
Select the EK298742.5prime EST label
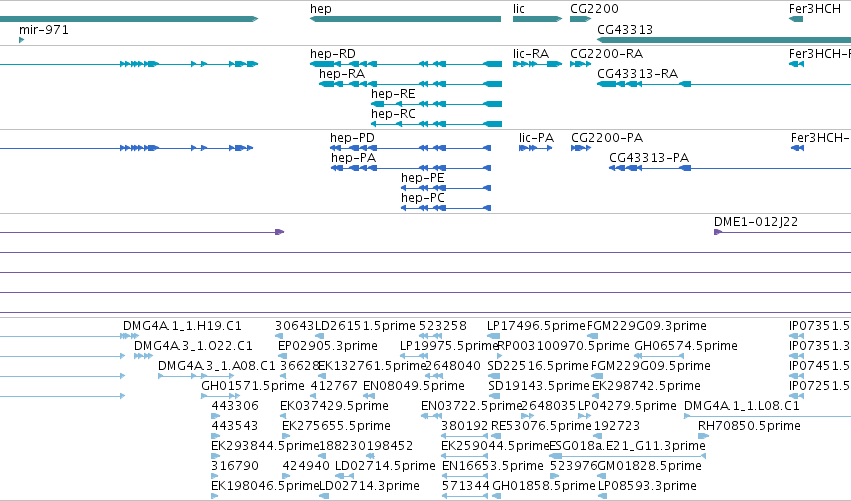646,386
